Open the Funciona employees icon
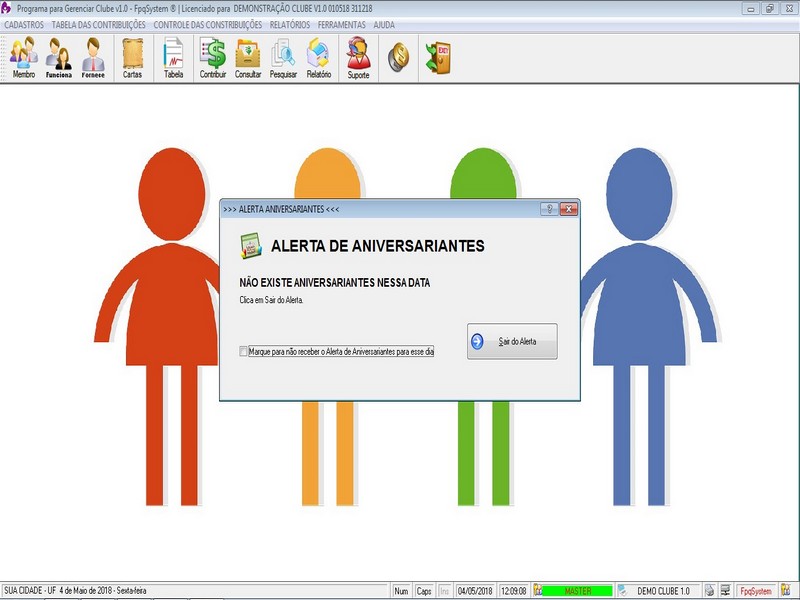 59,58
